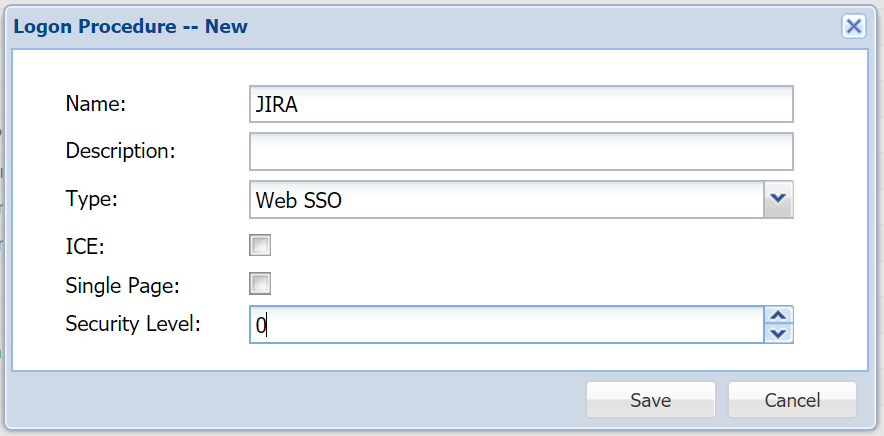Tick the Single Page checkbox

(260, 284)
